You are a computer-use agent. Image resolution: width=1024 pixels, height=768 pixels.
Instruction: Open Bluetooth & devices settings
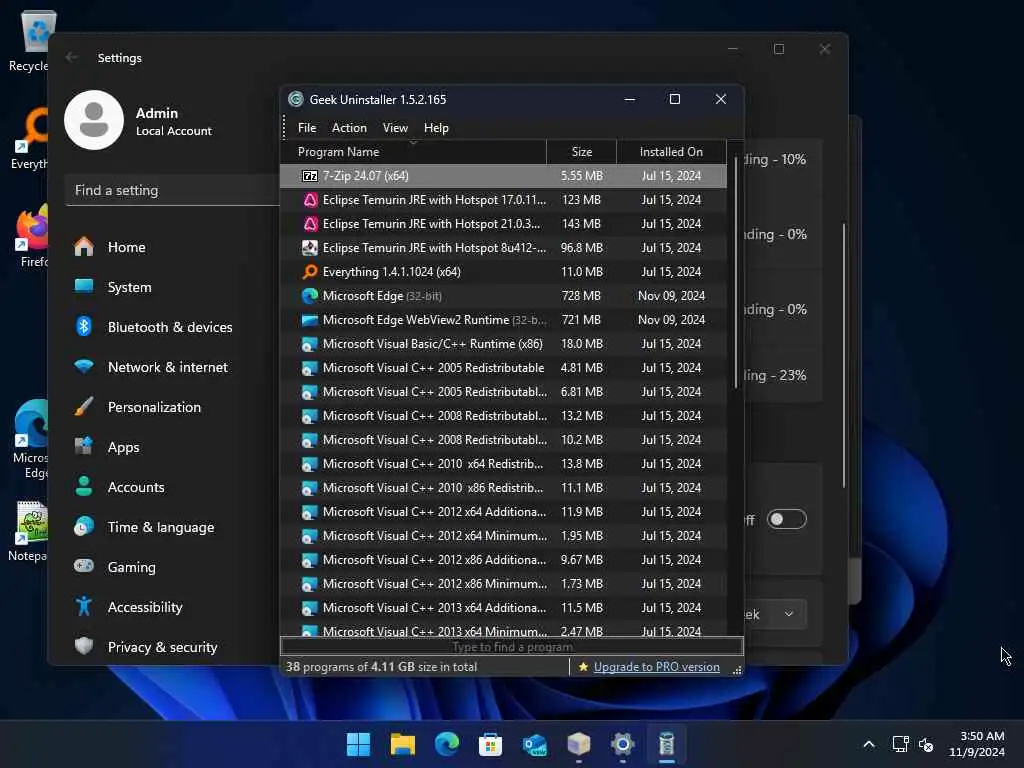[171, 327]
